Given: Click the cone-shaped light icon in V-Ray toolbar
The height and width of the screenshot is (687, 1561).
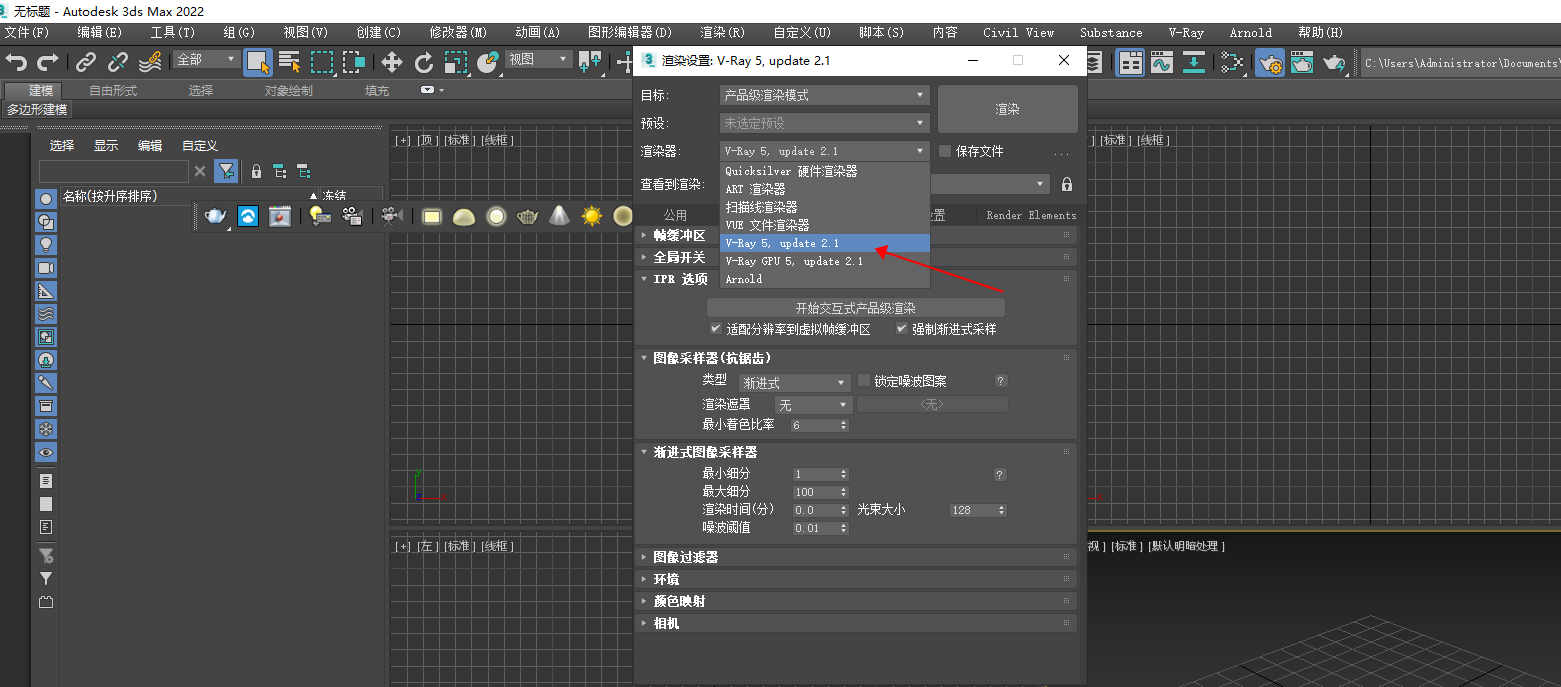Looking at the screenshot, I should click(560, 215).
